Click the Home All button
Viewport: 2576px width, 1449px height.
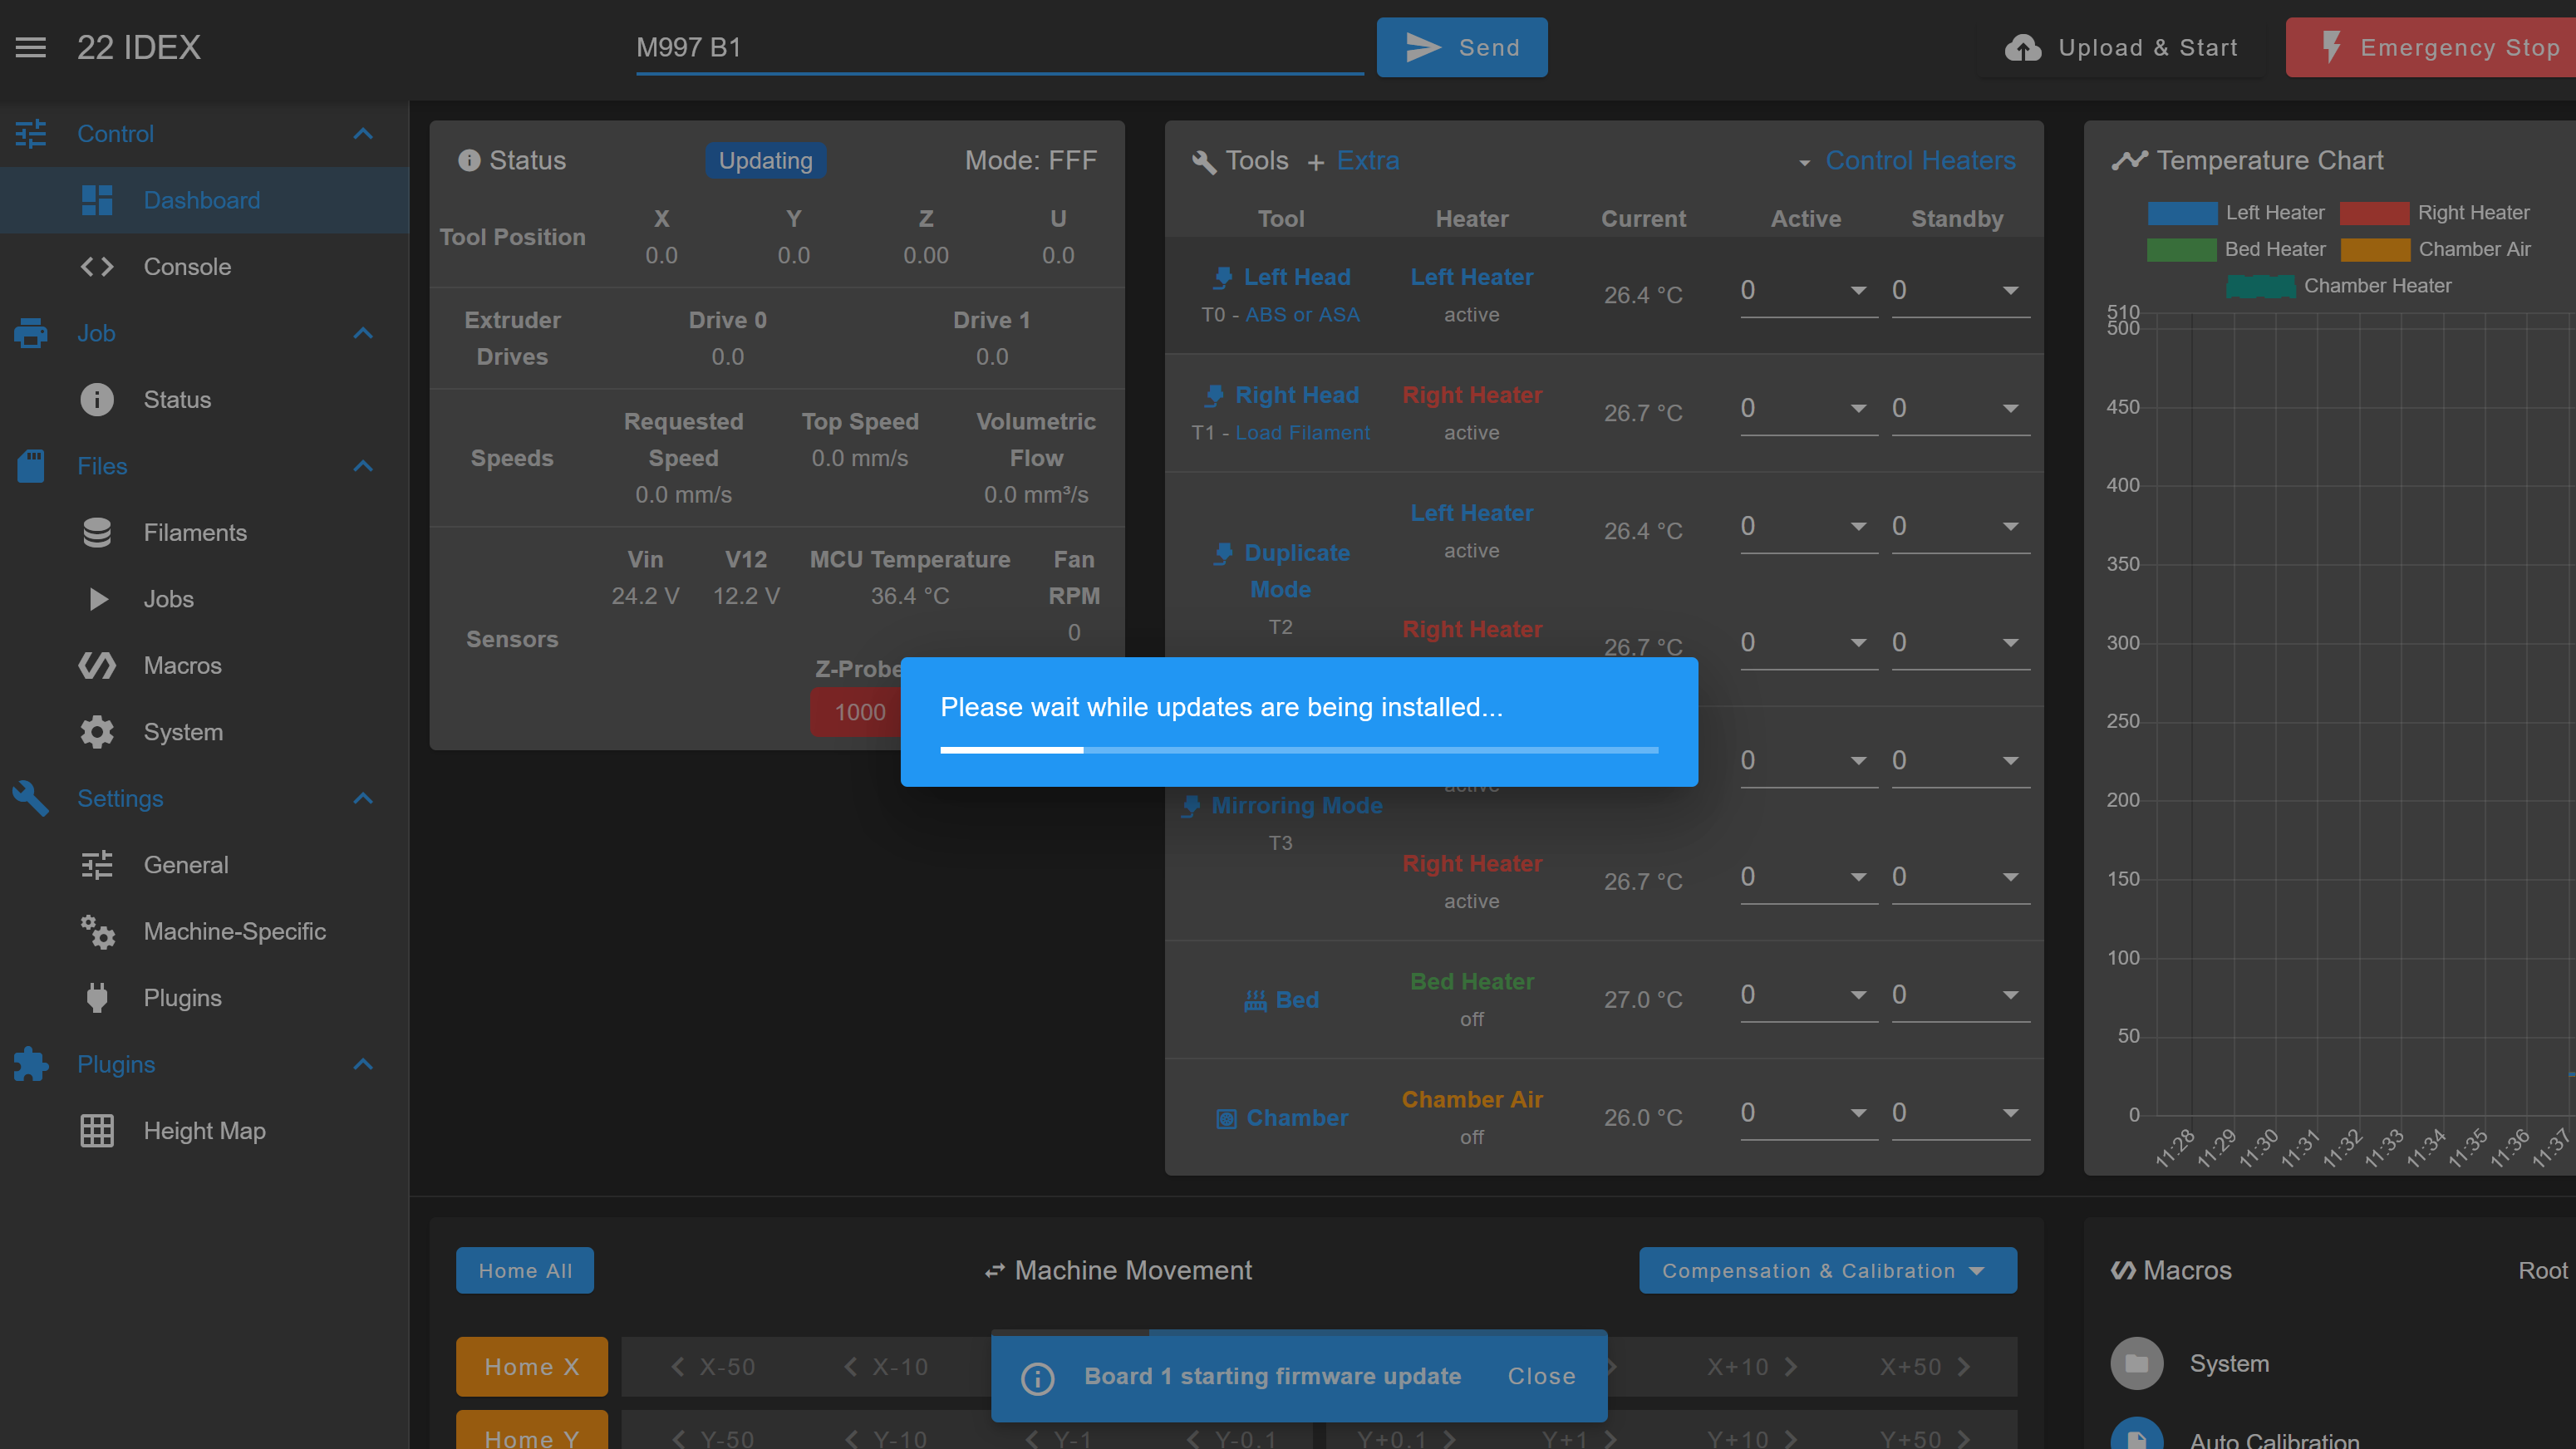point(525,1270)
